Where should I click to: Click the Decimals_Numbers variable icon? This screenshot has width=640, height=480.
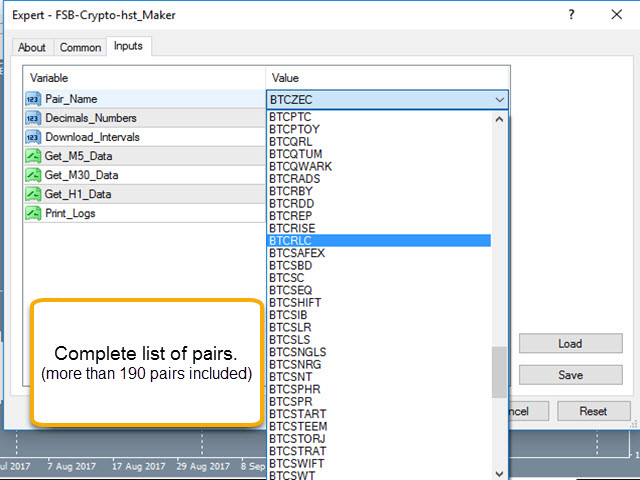33,118
